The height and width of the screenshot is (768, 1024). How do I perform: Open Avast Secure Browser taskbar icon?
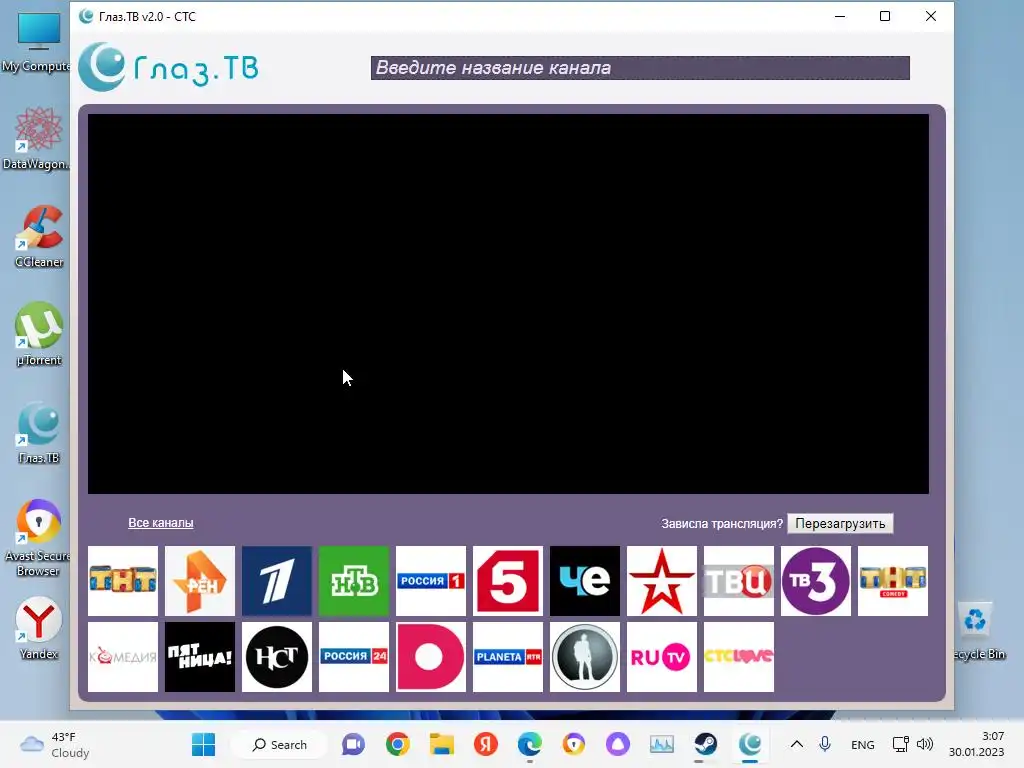(x=573, y=744)
